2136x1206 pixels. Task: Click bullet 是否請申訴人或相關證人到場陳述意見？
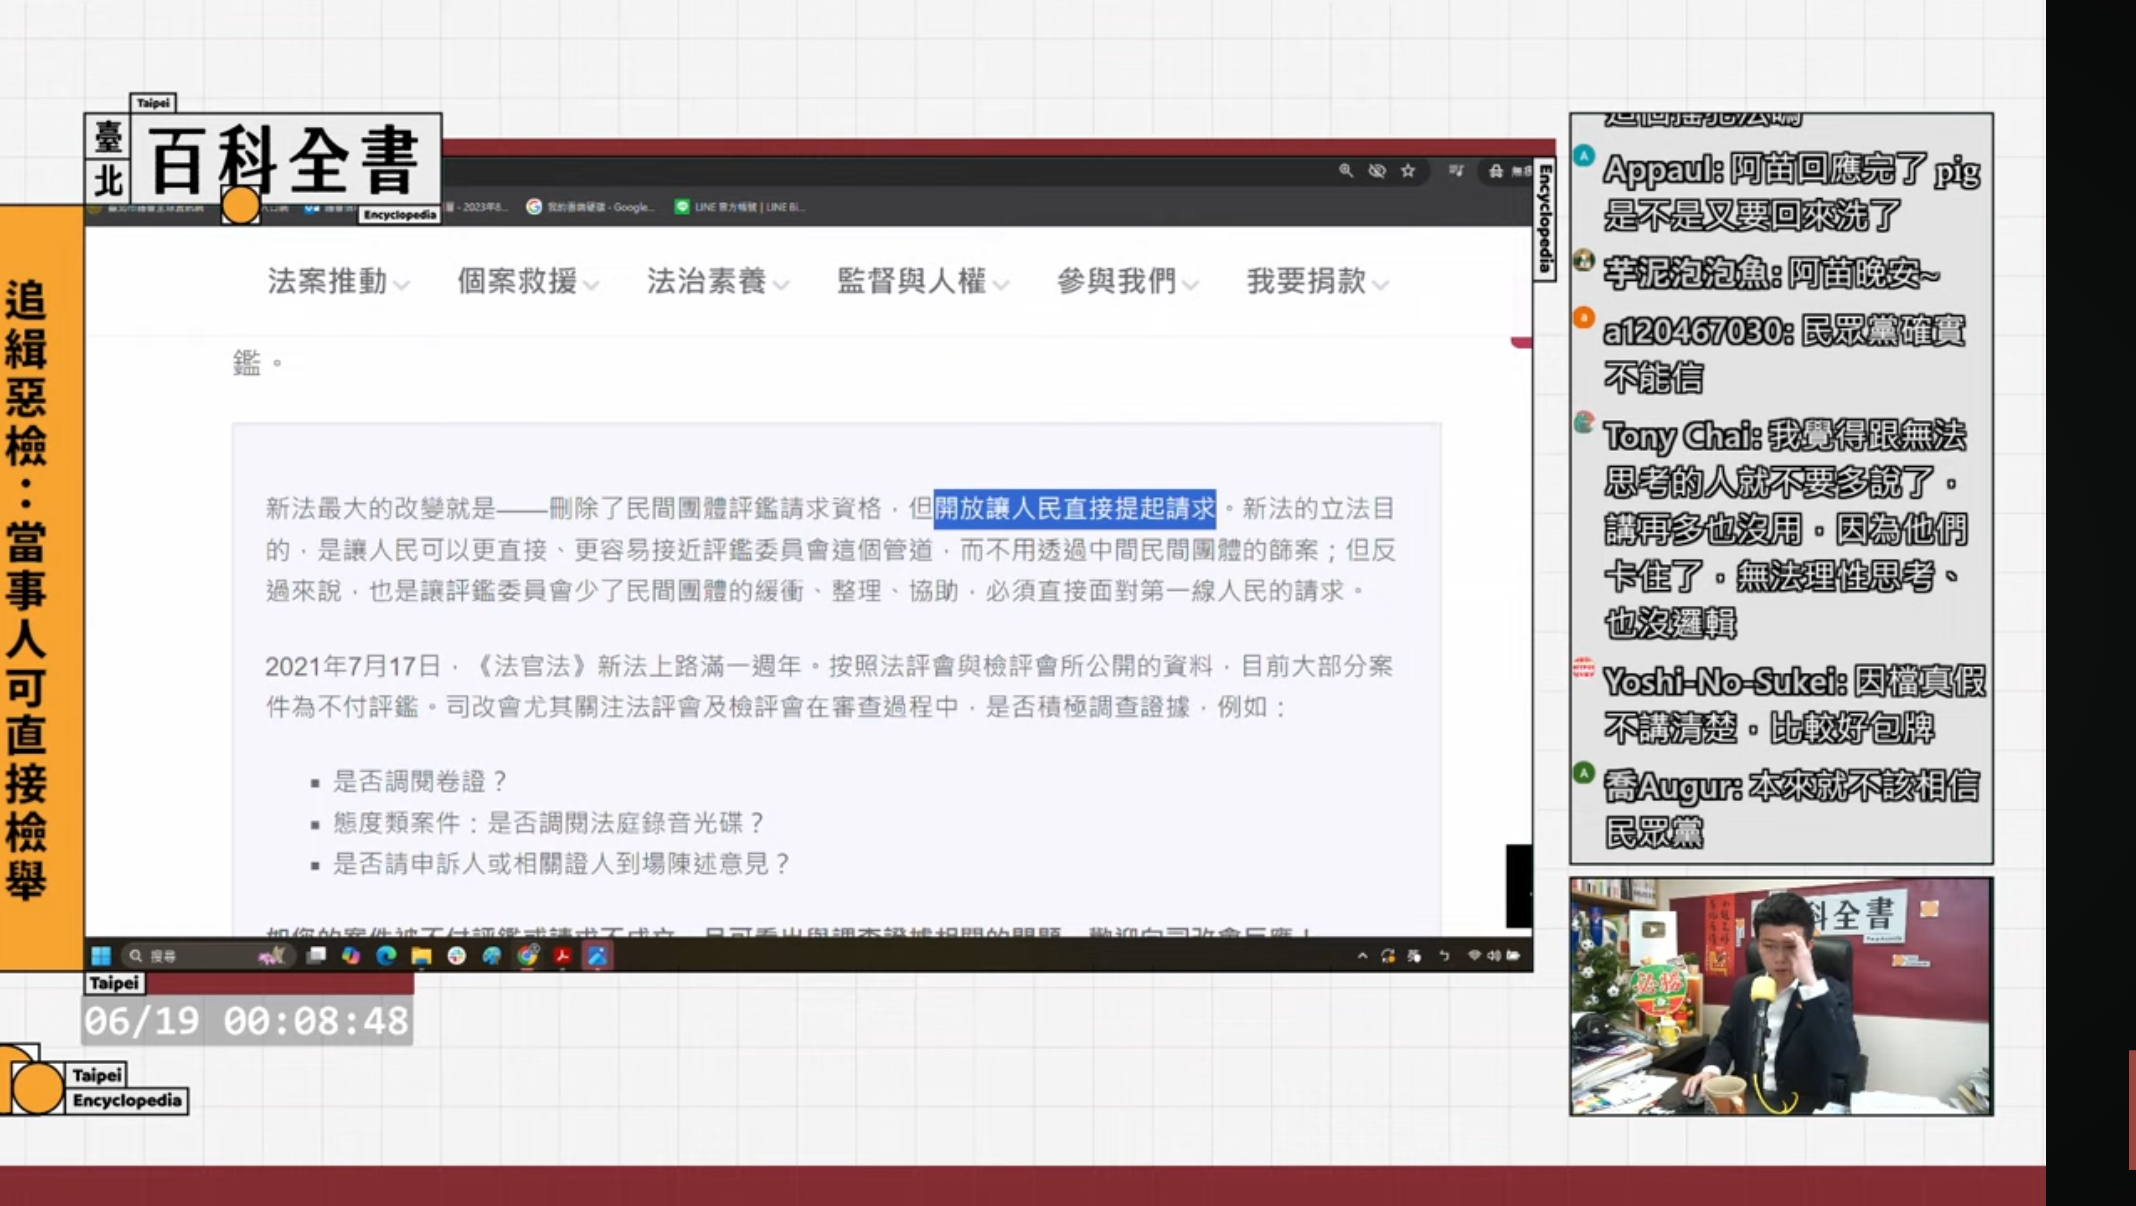562,864
